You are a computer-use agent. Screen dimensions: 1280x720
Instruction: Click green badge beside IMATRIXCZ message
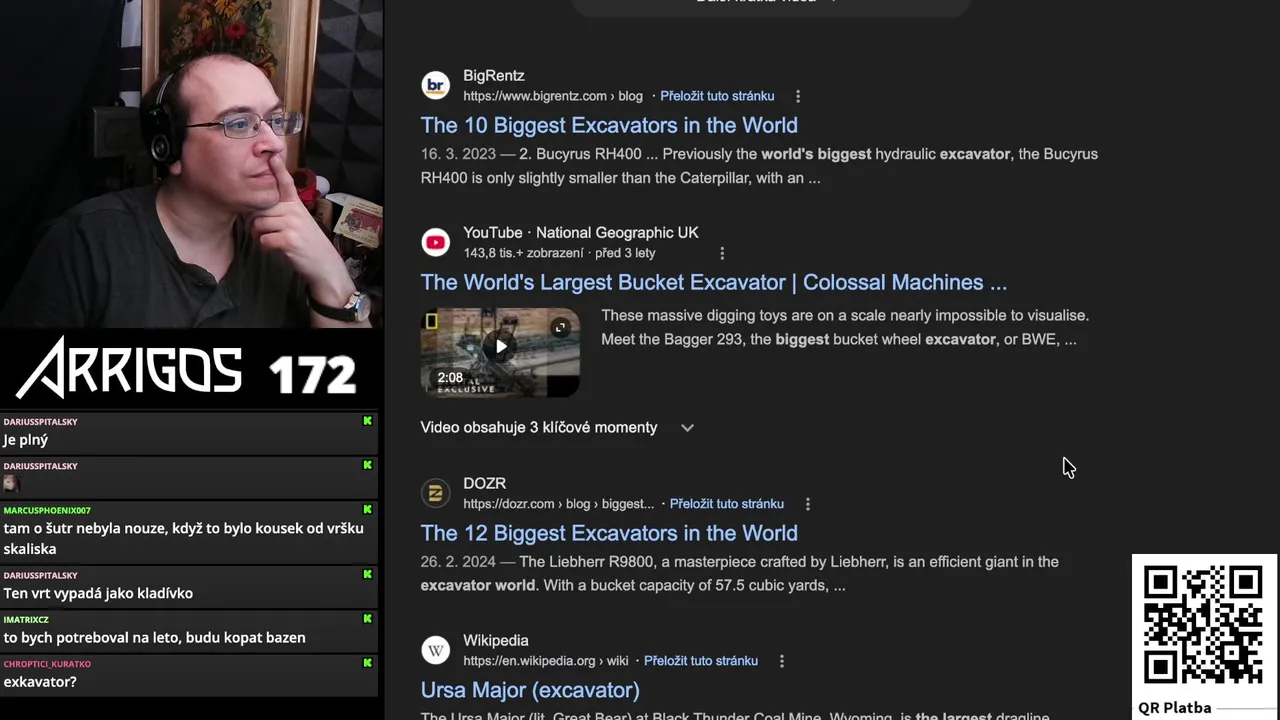pos(367,619)
